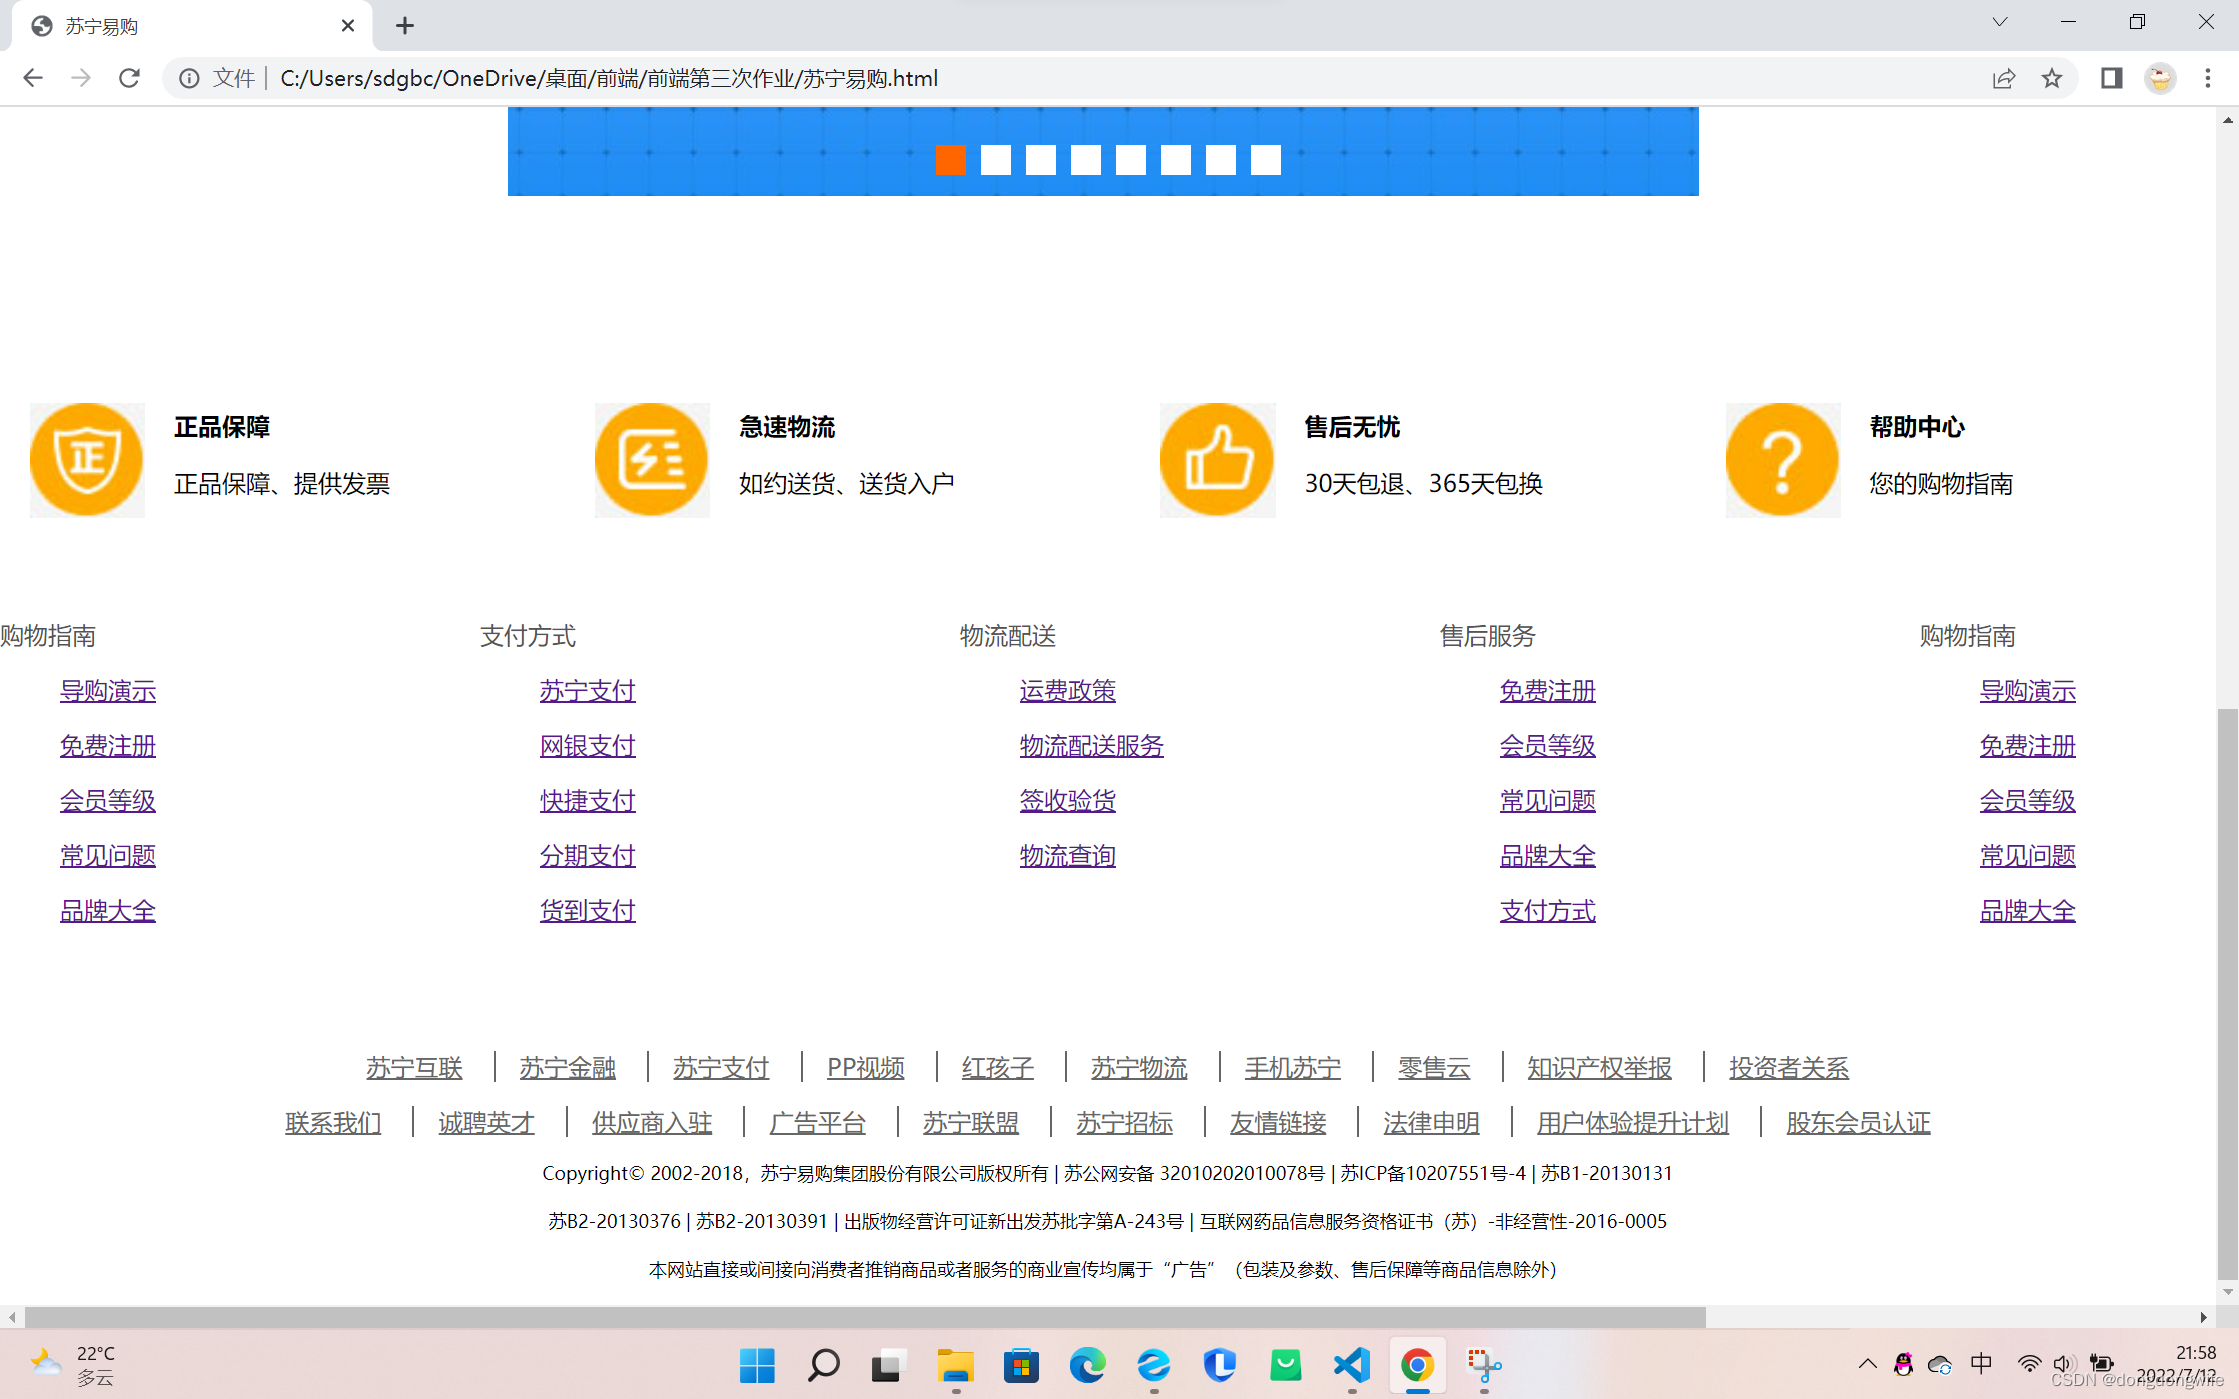
Task: Close the 苏宁易购 tab
Action: 348,26
